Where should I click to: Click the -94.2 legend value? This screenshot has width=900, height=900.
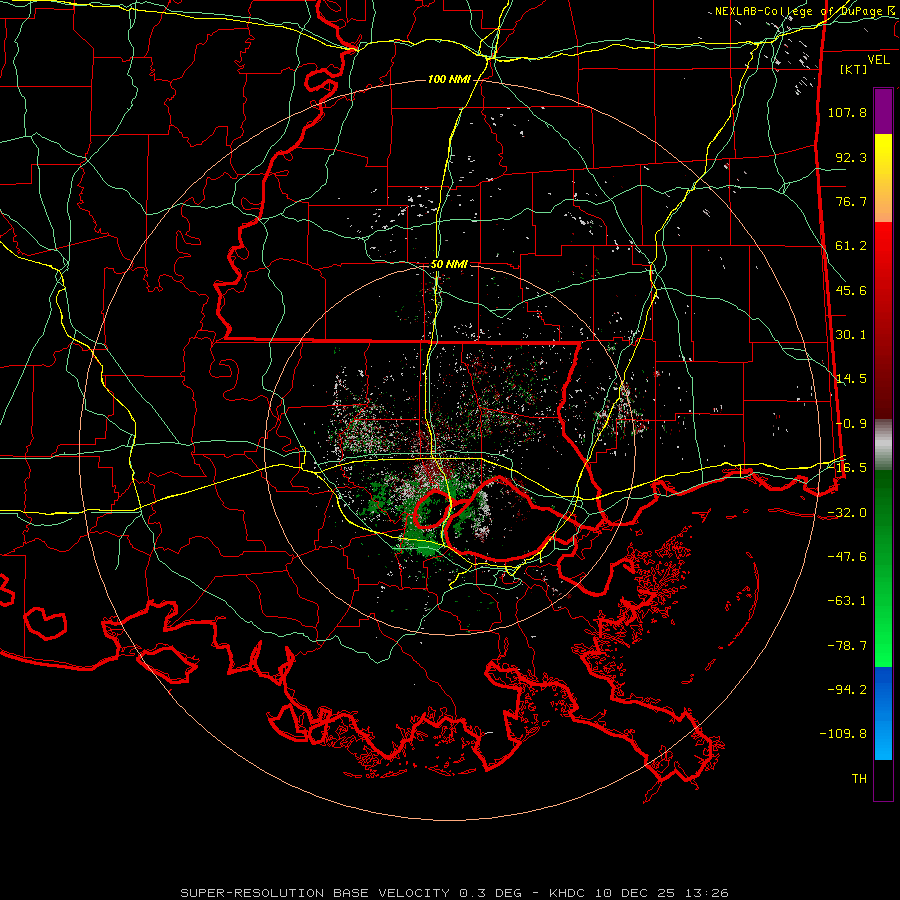pyautogui.click(x=847, y=690)
